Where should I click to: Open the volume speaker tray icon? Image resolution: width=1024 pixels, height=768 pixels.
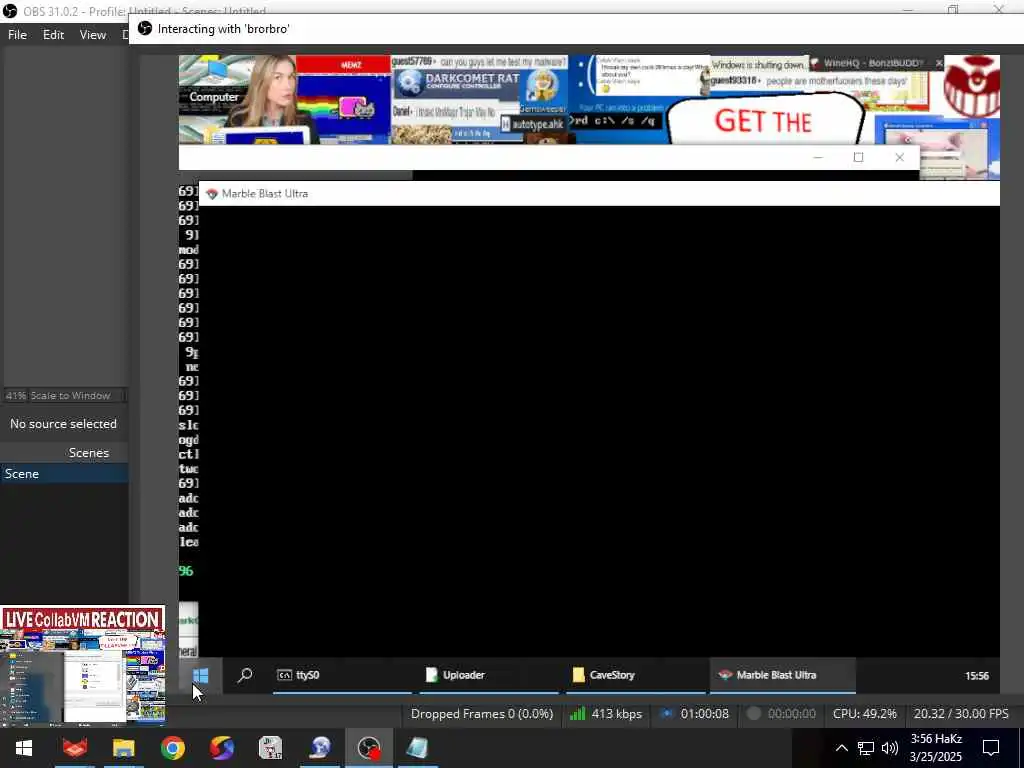coord(889,748)
